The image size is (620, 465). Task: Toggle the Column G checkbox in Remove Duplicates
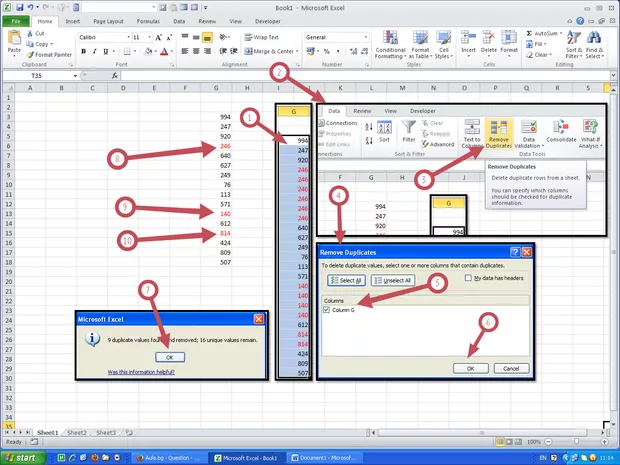326,310
